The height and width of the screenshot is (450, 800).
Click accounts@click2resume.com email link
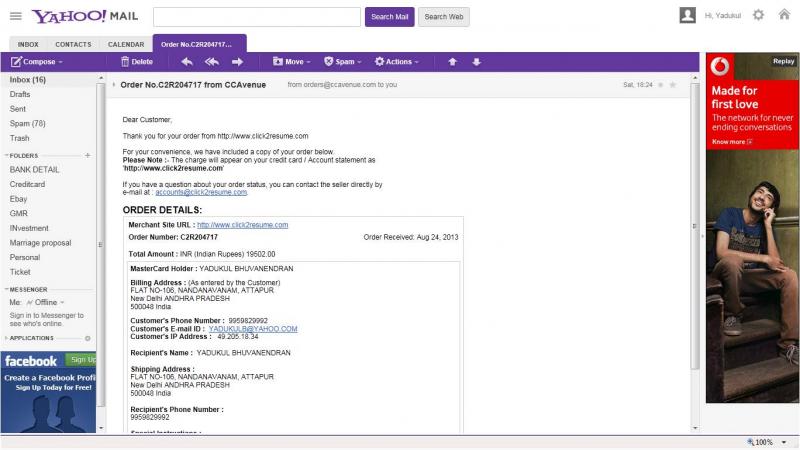coord(201,192)
